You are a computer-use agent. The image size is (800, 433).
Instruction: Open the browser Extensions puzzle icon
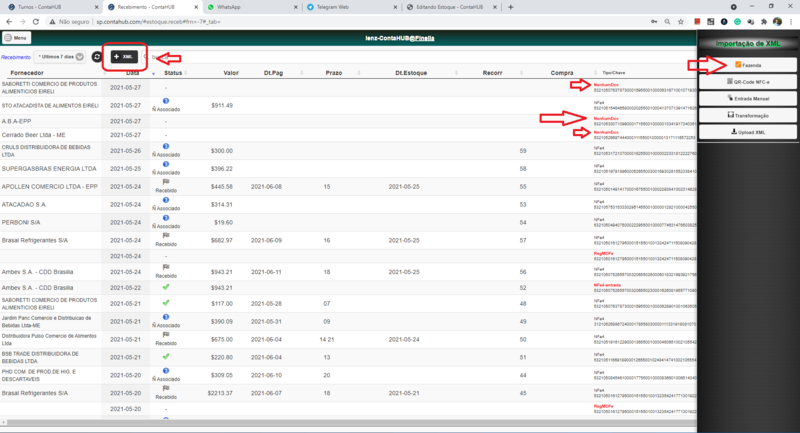[x=764, y=21]
